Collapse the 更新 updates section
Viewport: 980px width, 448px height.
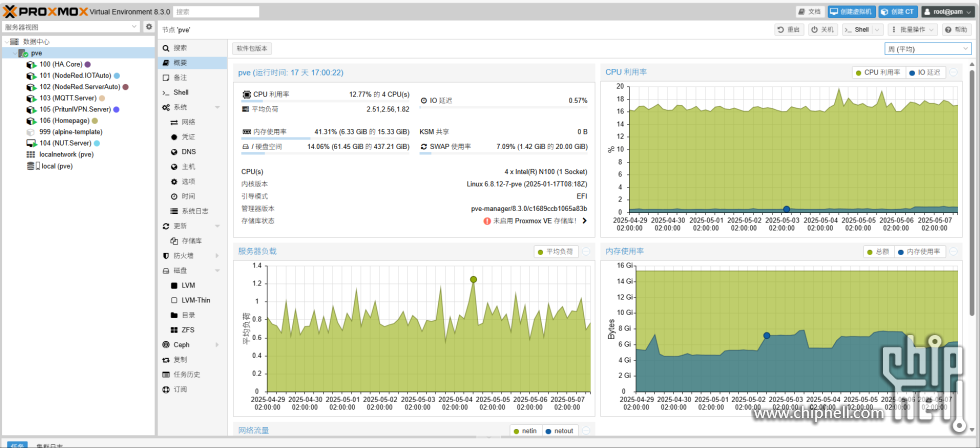pos(218,226)
